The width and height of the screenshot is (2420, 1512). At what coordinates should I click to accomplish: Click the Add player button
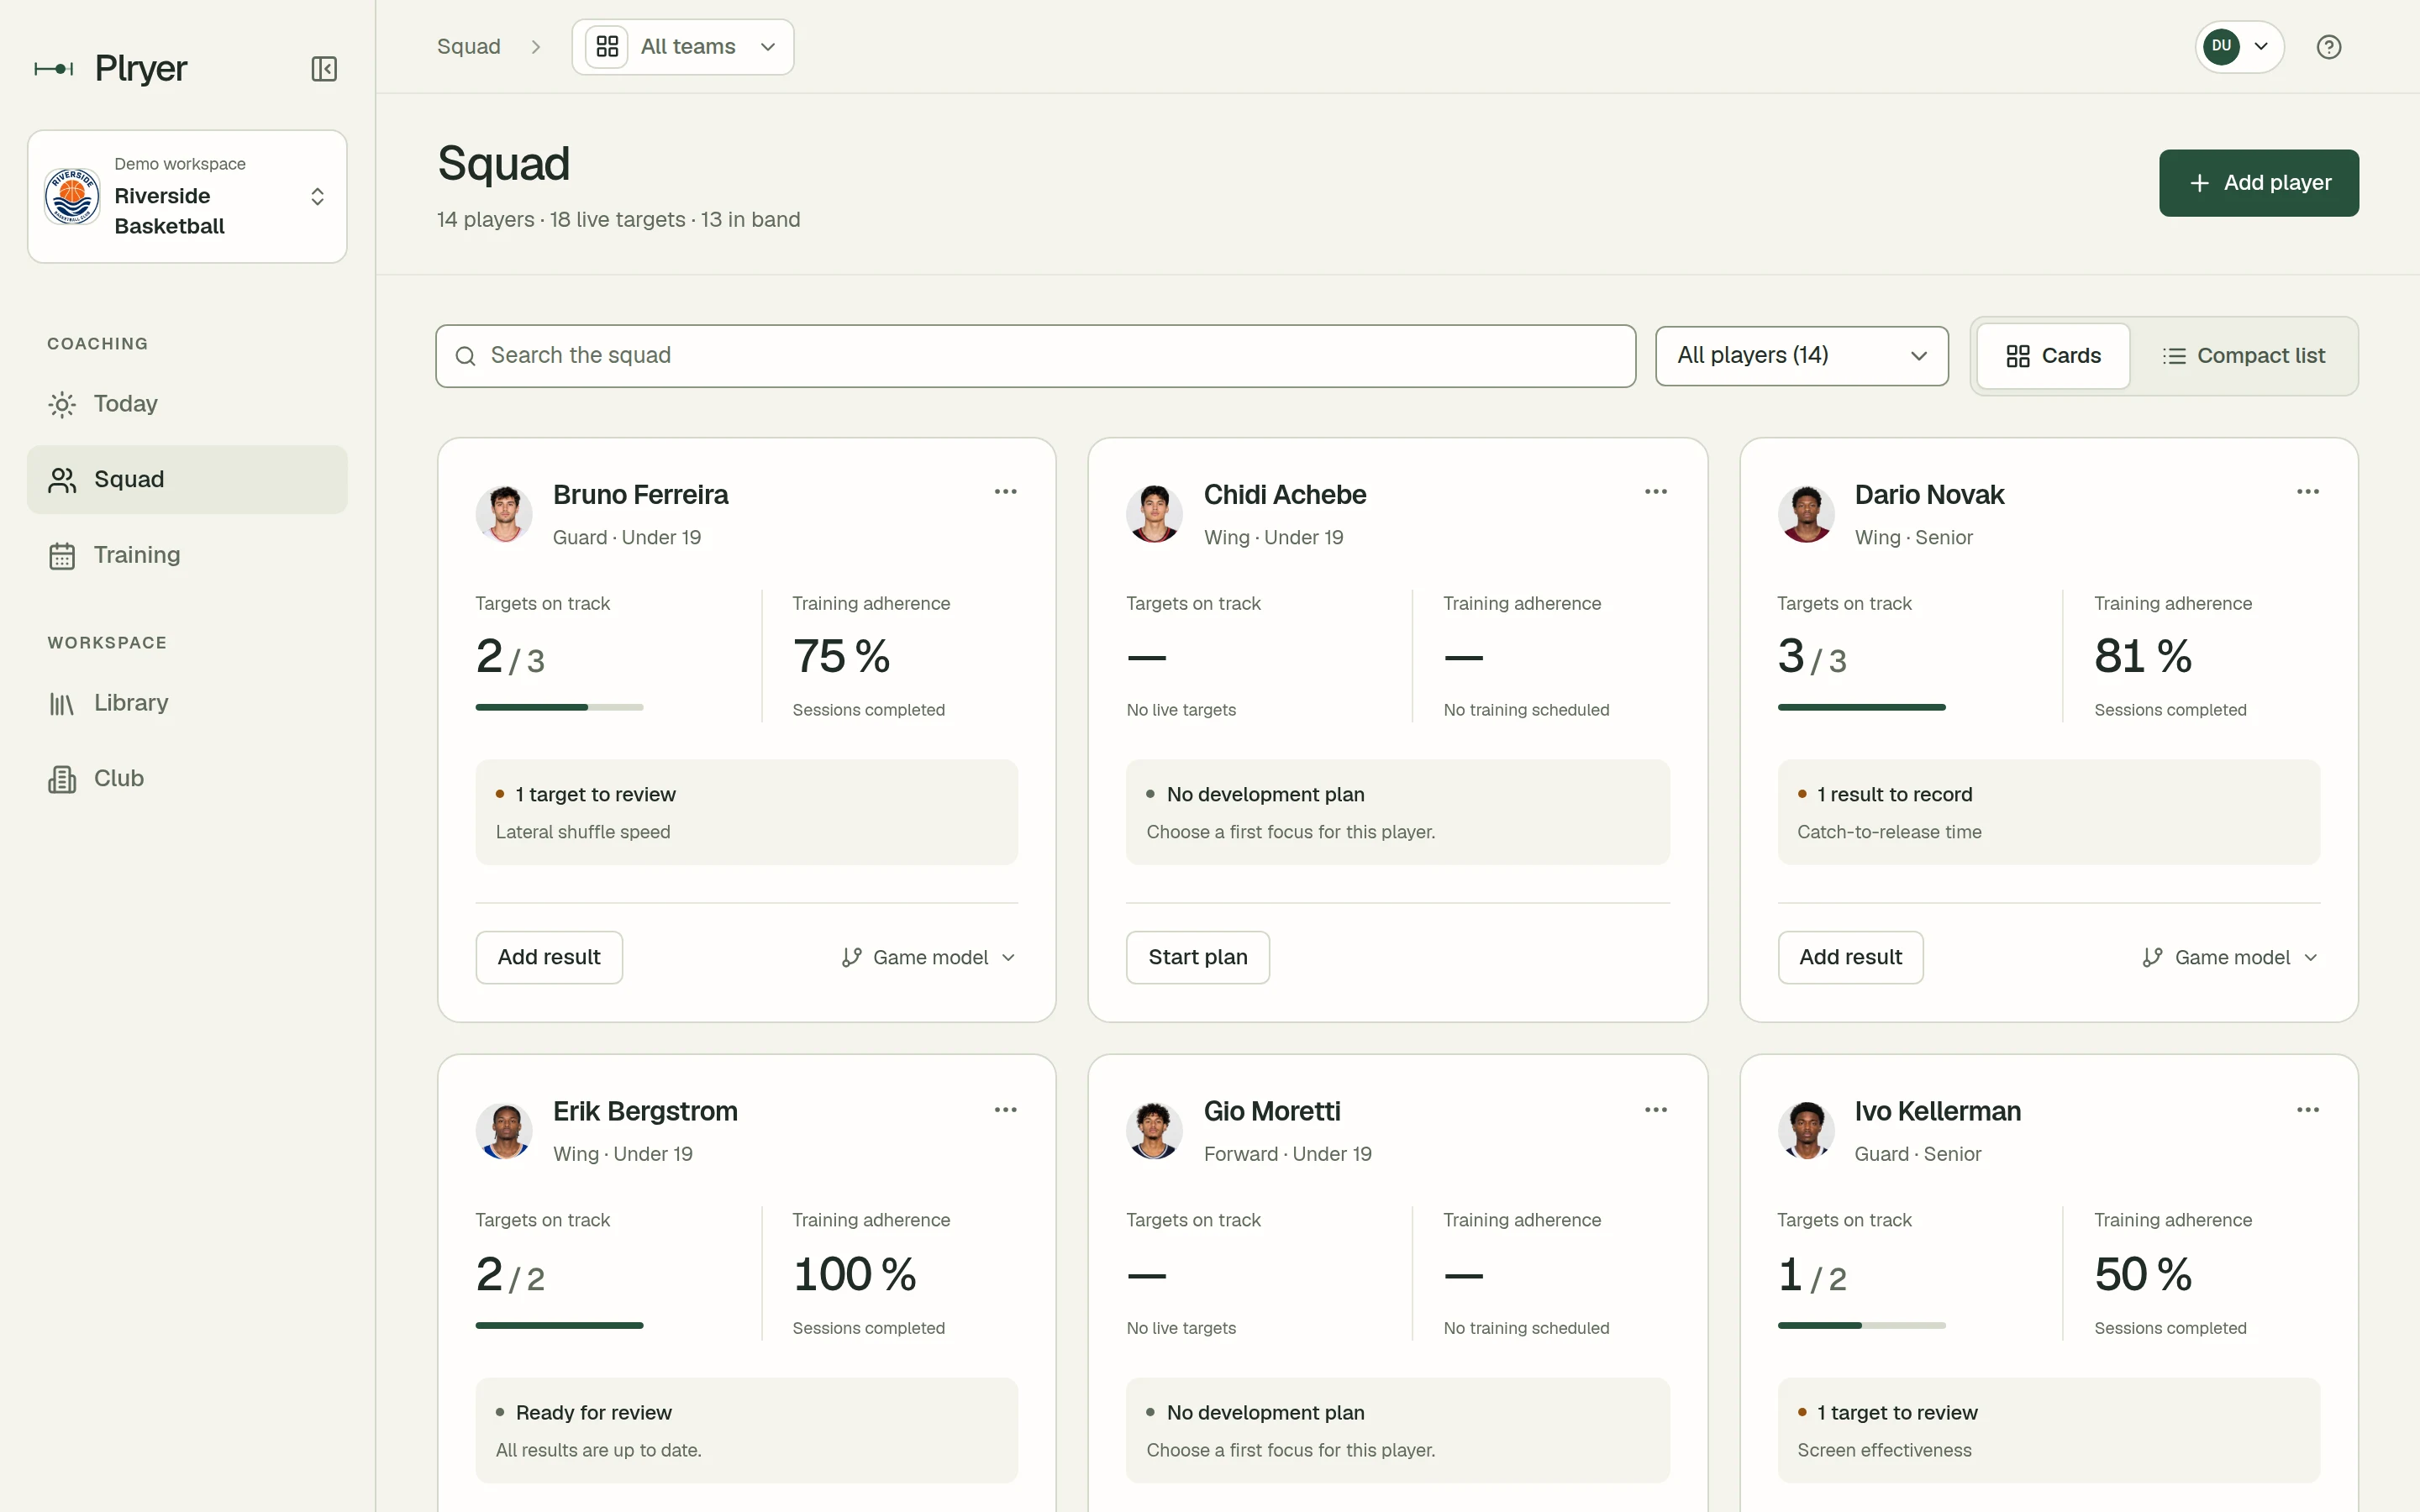[x=2258, y=183]
